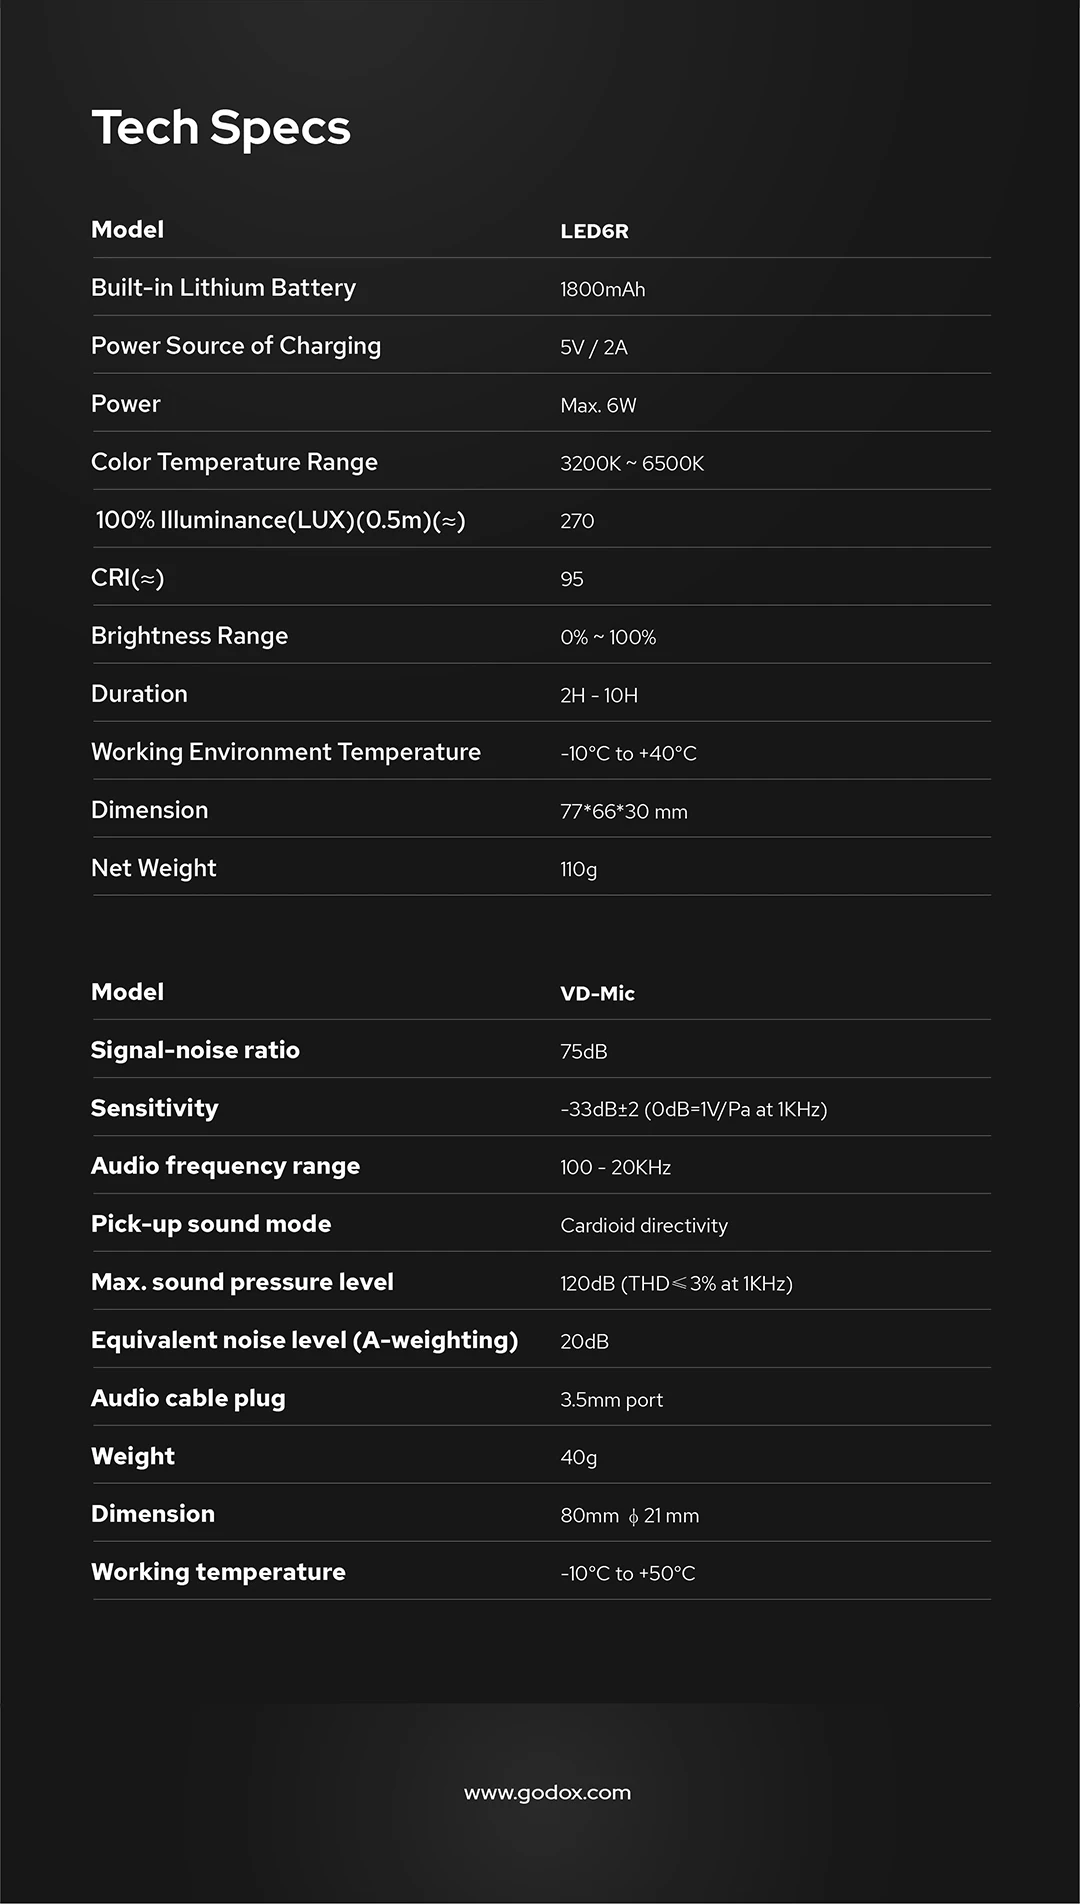This screenshot has height=1904, width=1080.
Task: Select the Signal-noise ratio label
Action: click(x=195, y=1050)
